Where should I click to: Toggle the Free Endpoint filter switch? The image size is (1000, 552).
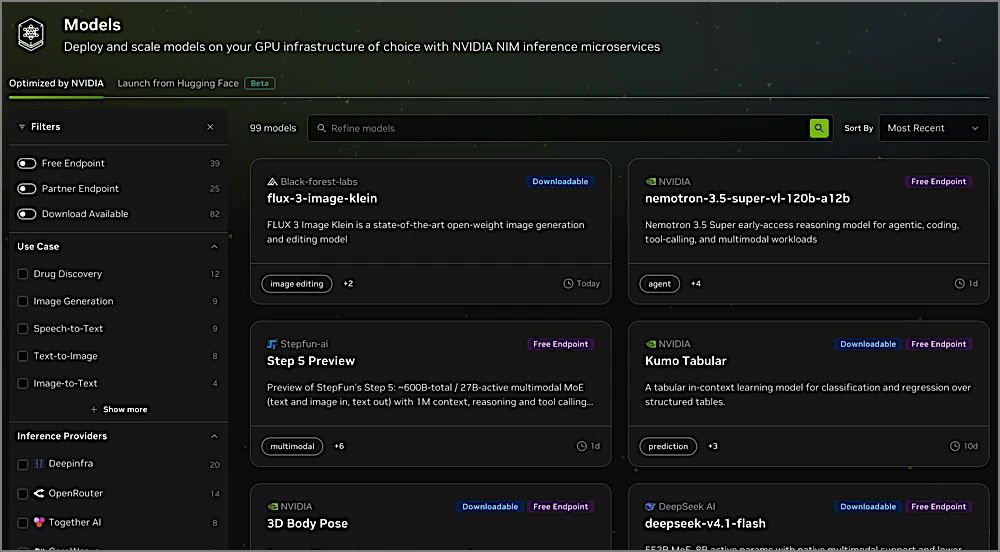26,164
